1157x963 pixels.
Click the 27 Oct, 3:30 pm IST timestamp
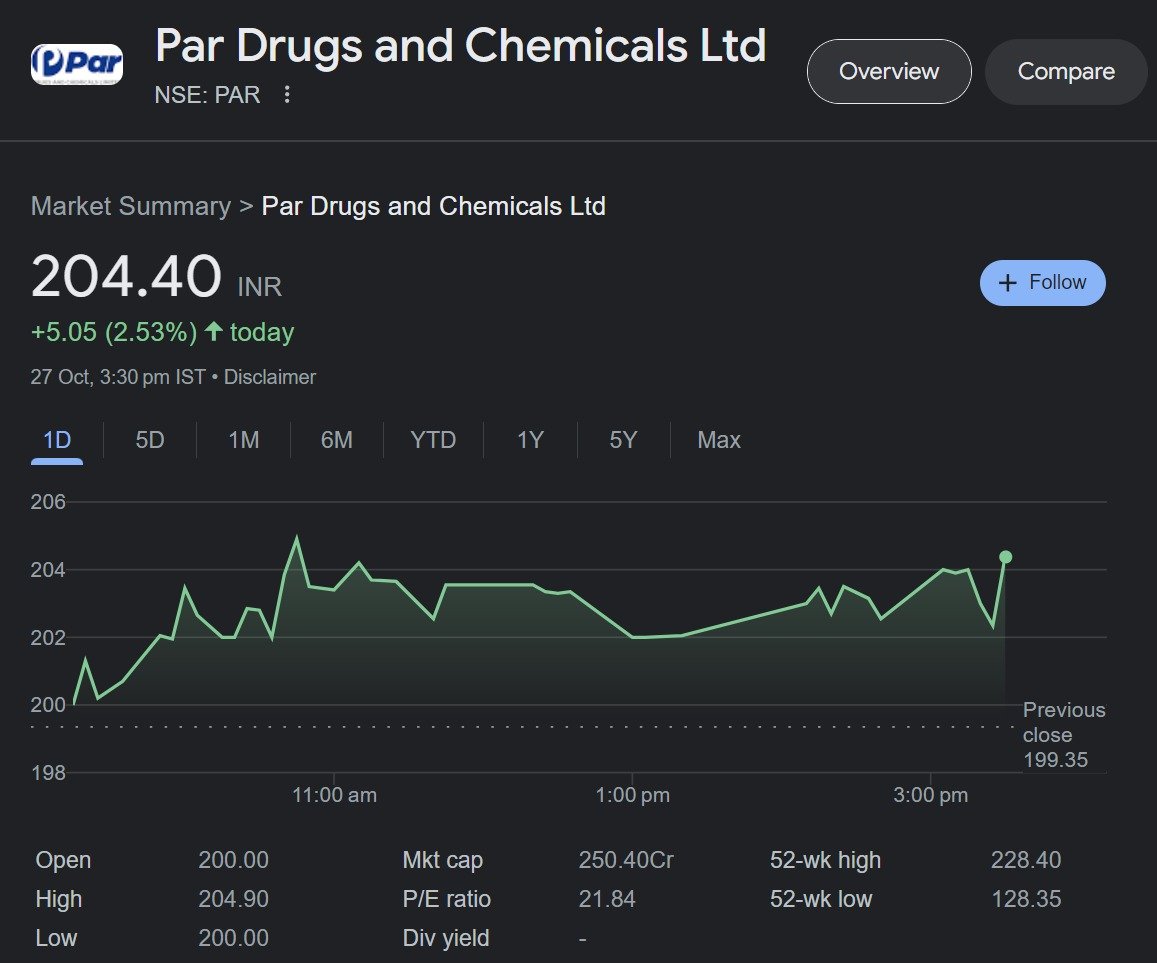pyautogui.click(x=117, y=377)
